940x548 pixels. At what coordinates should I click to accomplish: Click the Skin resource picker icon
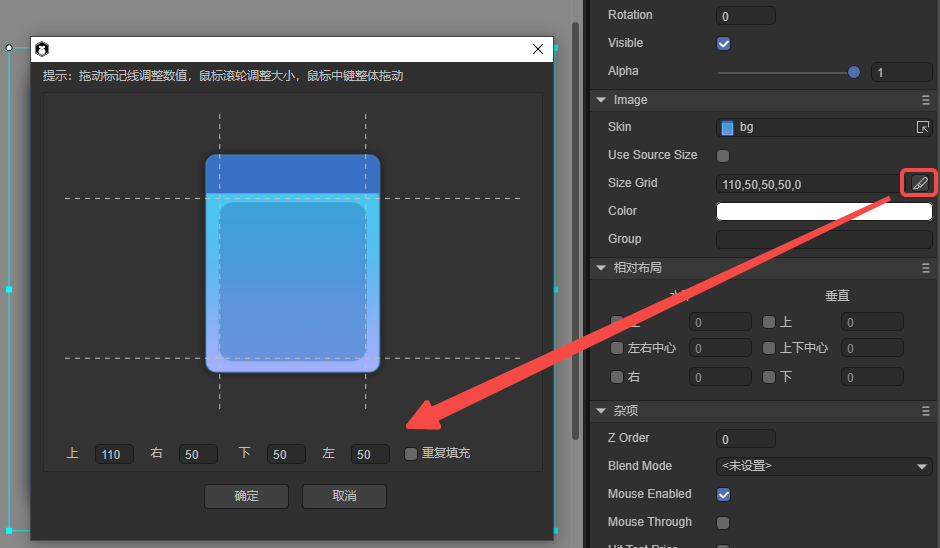[x=923, y=128]
